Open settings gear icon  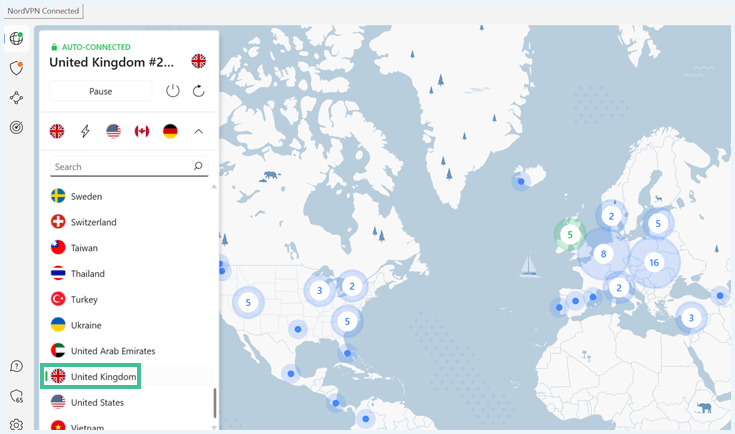tap(16, 425)
